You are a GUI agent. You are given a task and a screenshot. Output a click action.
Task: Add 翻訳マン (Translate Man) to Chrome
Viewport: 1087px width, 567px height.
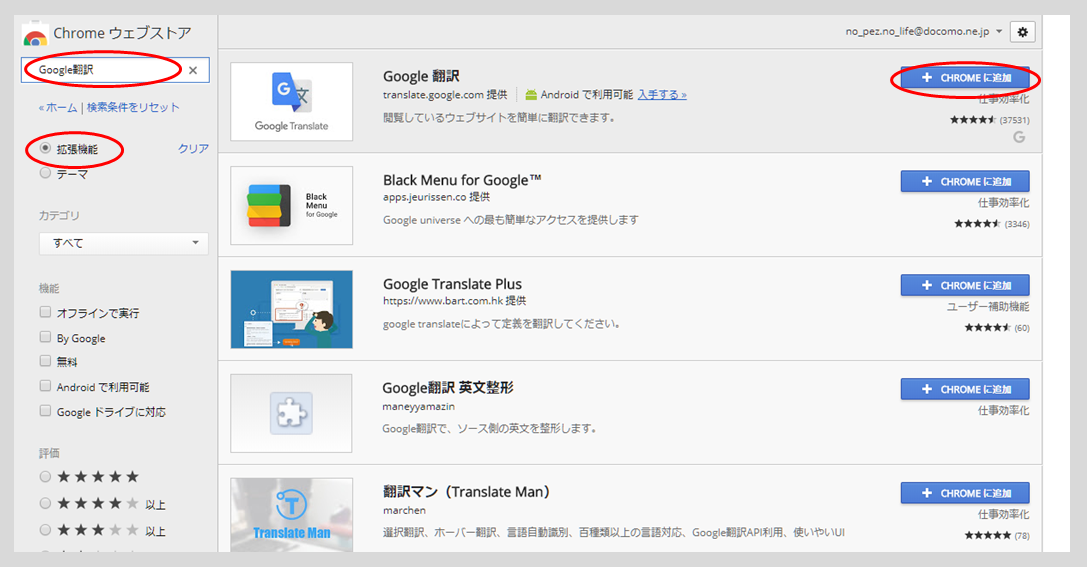[x=965, y=494]
